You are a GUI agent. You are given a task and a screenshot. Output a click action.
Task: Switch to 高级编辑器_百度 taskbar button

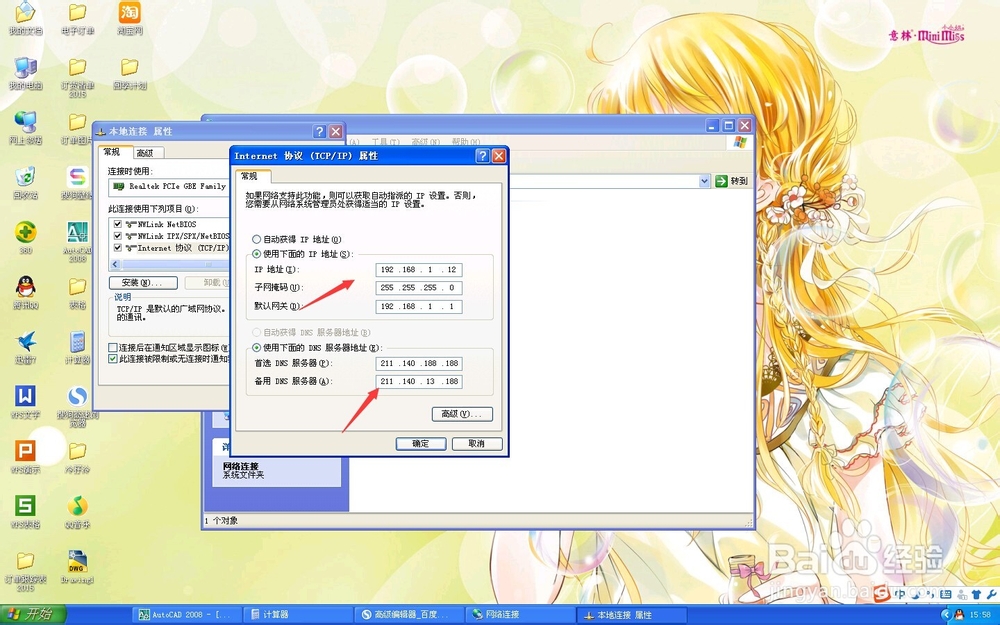409,615
